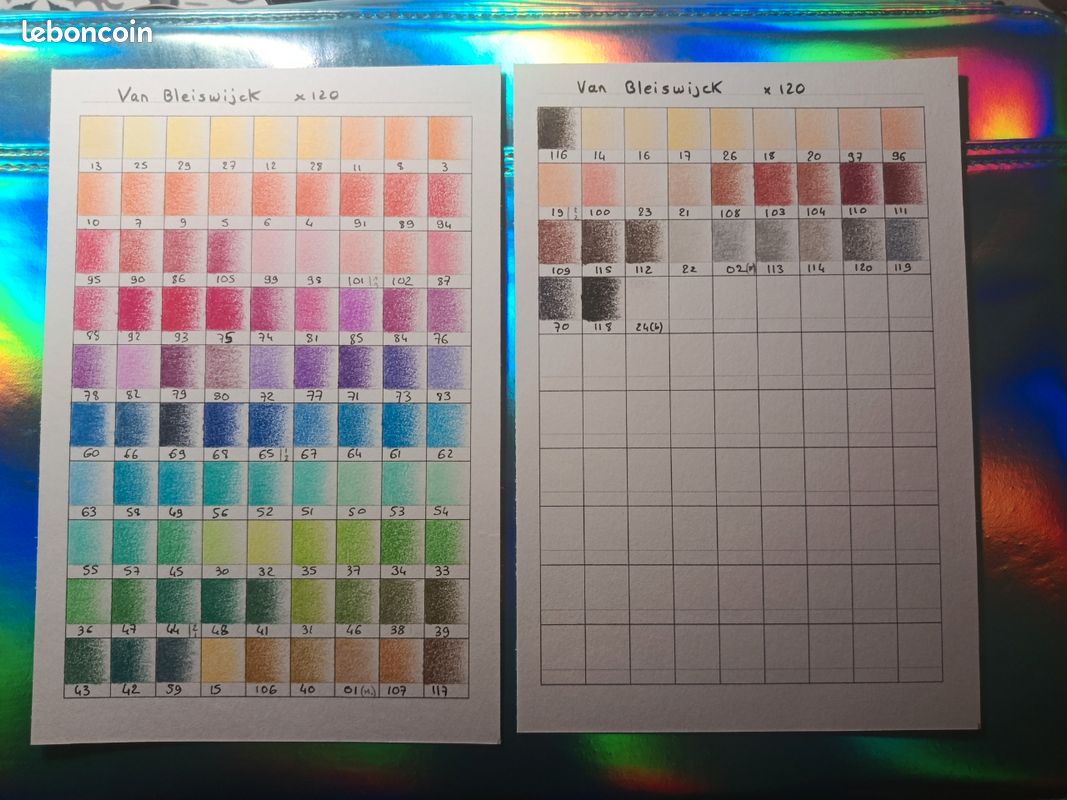The width and height of the screenshot is (1067, 800).
Task: Select the dark brown swatch numbered 117
Action: (446, 661)
